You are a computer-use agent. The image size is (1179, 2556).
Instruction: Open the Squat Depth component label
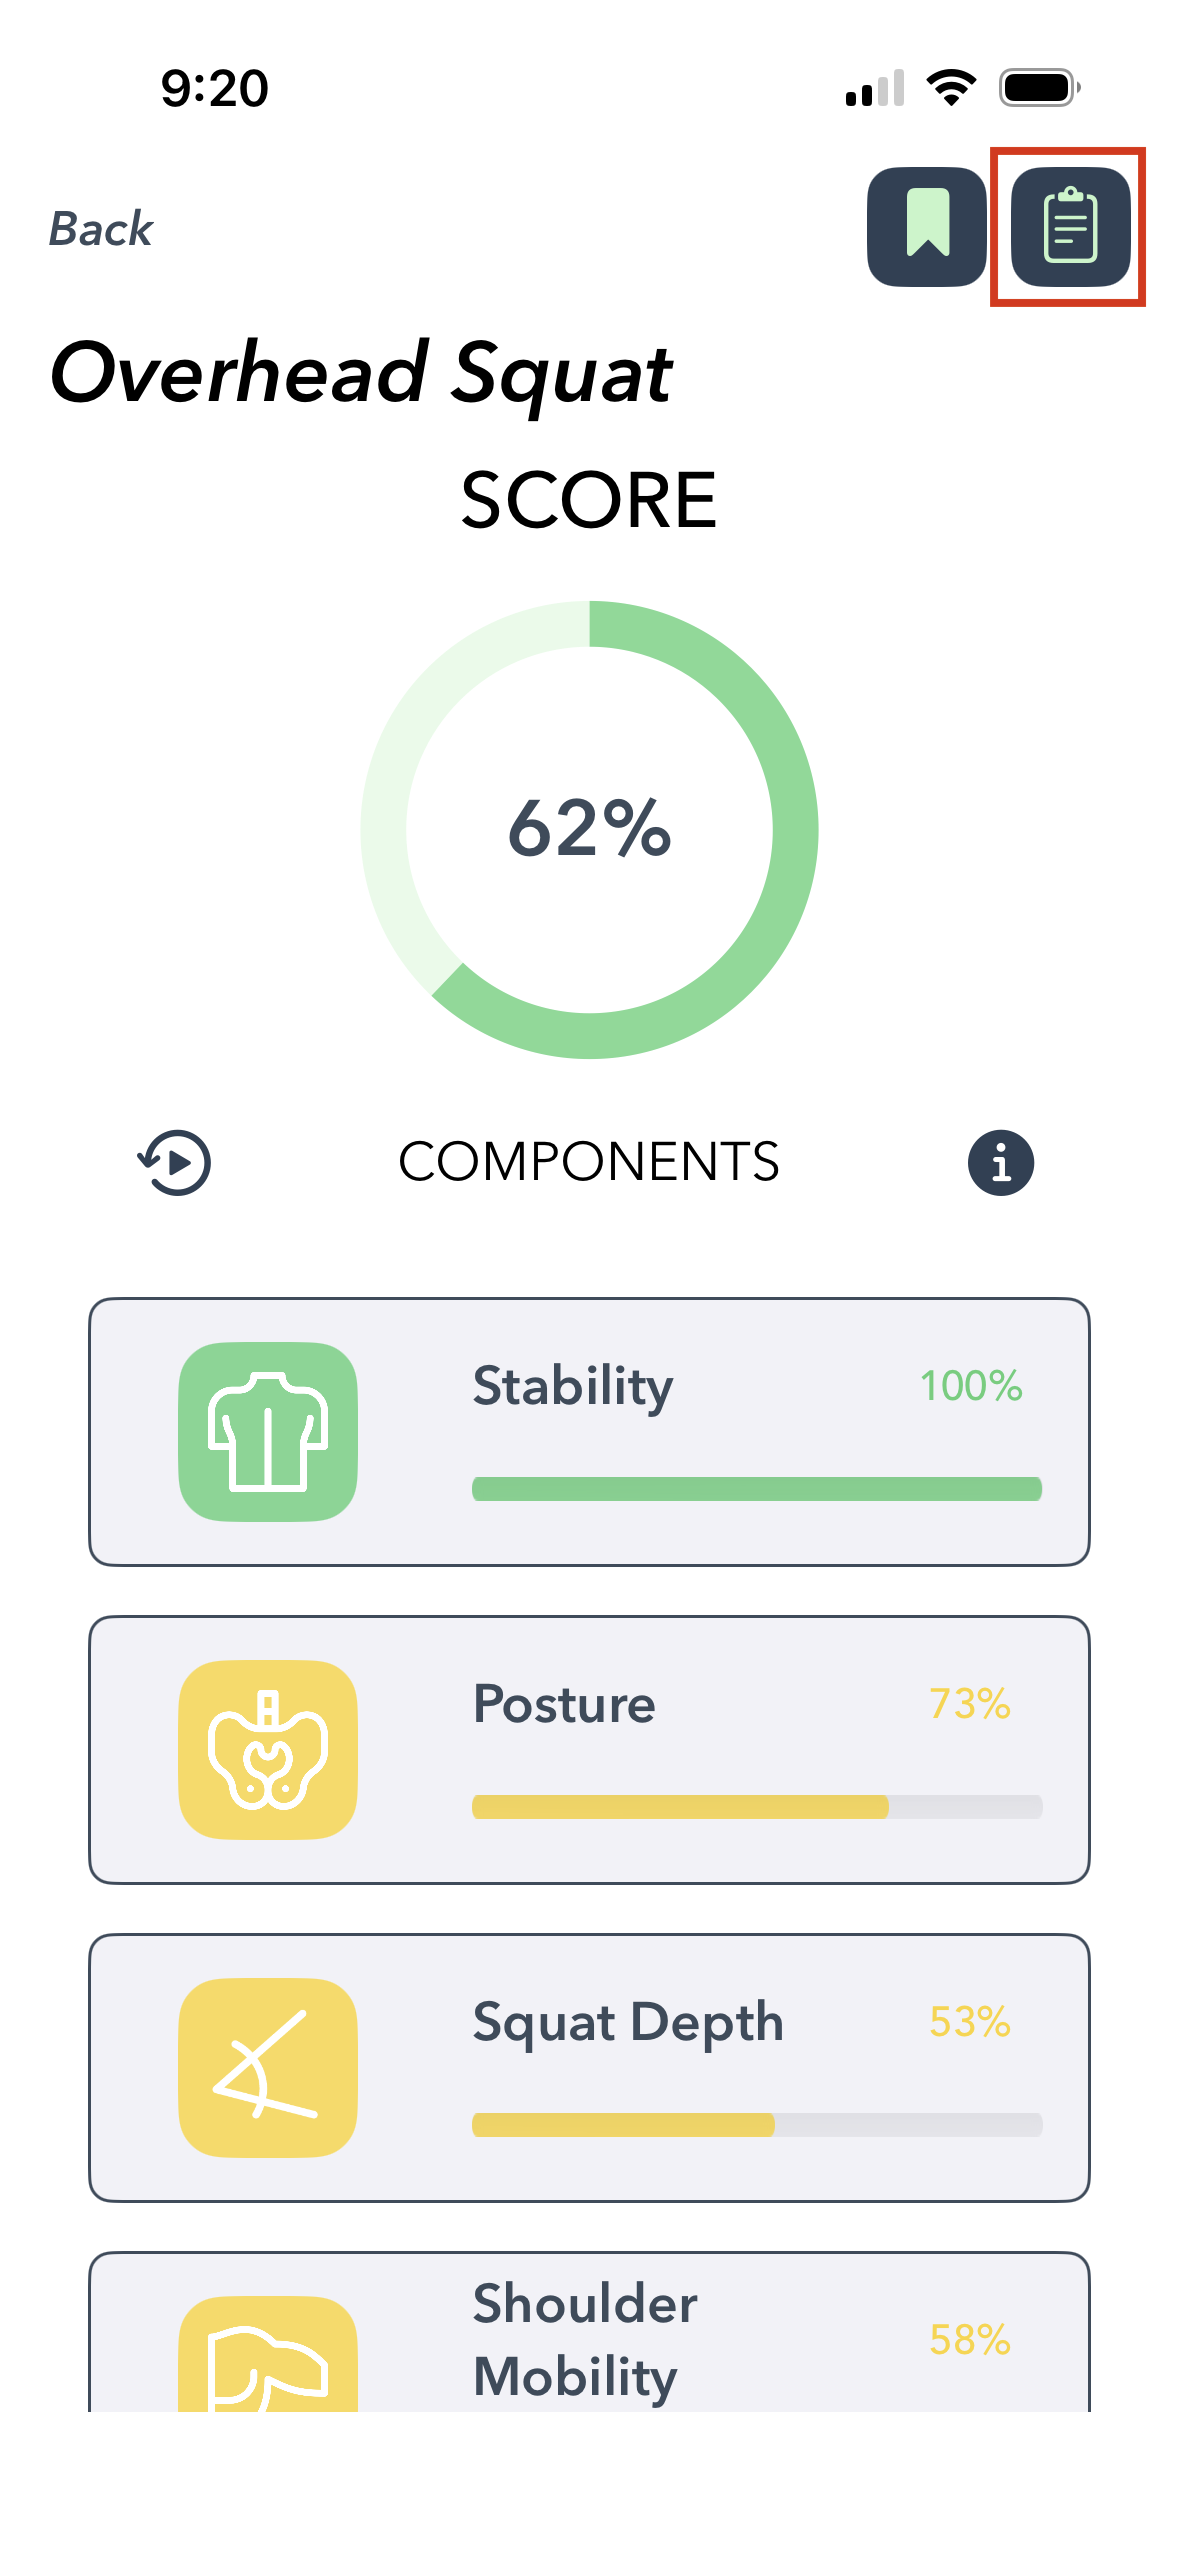point(628,2022)
